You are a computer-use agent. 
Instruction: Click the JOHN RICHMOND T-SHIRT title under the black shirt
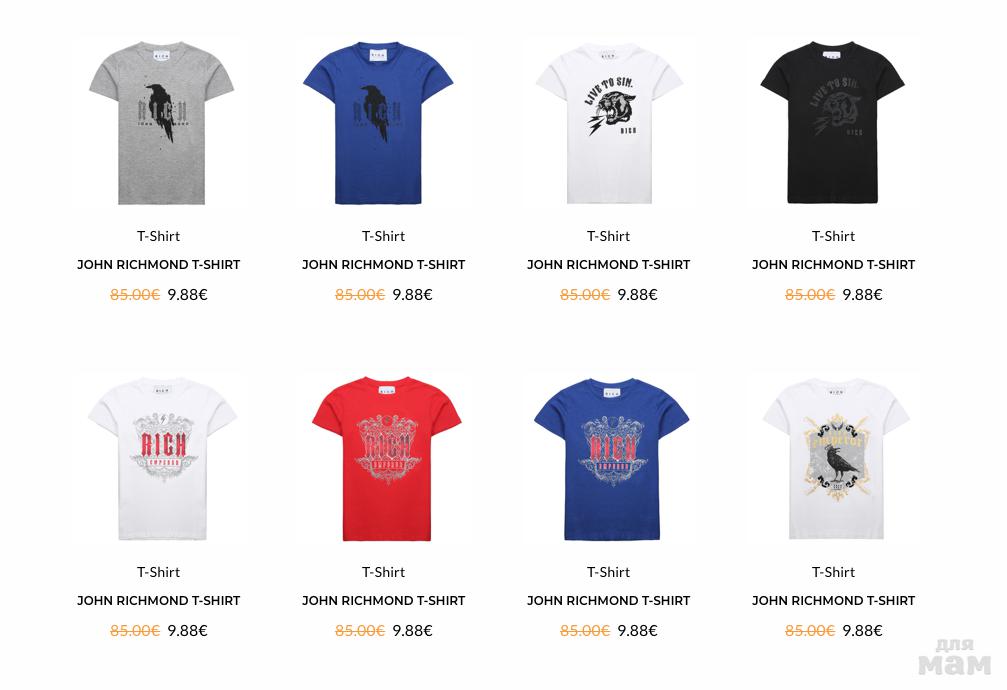click(x=834, y=265)
